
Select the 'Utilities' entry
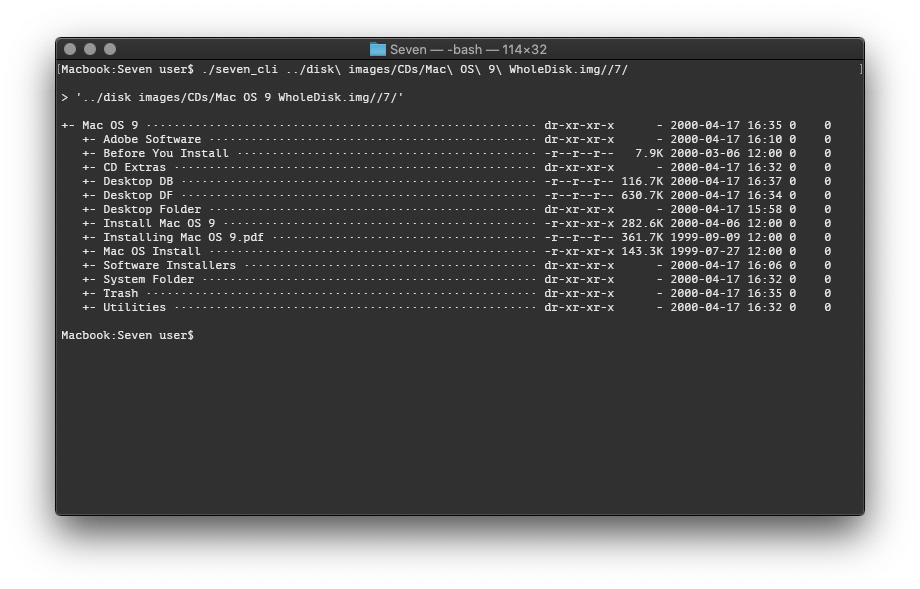tap(134, 307)
